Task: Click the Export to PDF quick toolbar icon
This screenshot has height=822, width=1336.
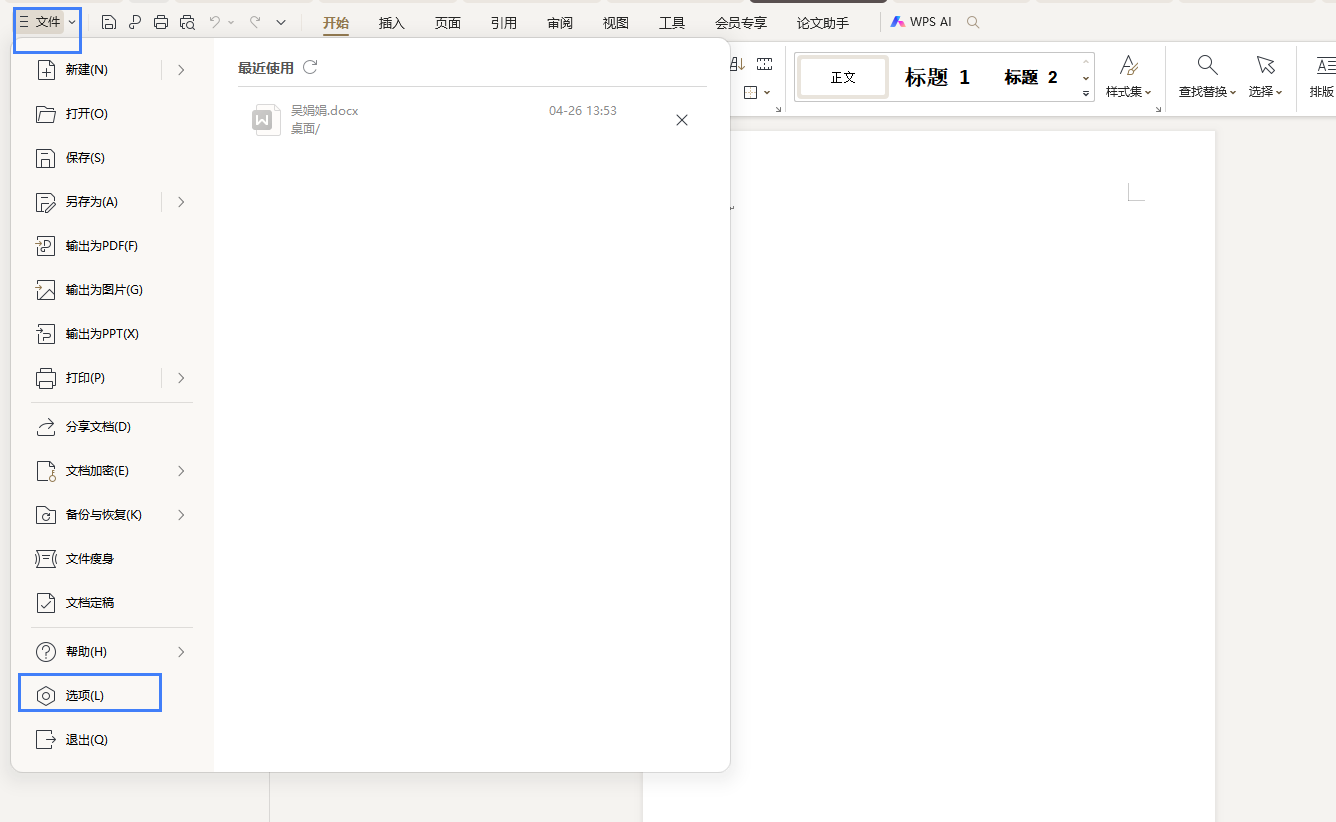Action: pyautogui.click(x=135, y=22)
